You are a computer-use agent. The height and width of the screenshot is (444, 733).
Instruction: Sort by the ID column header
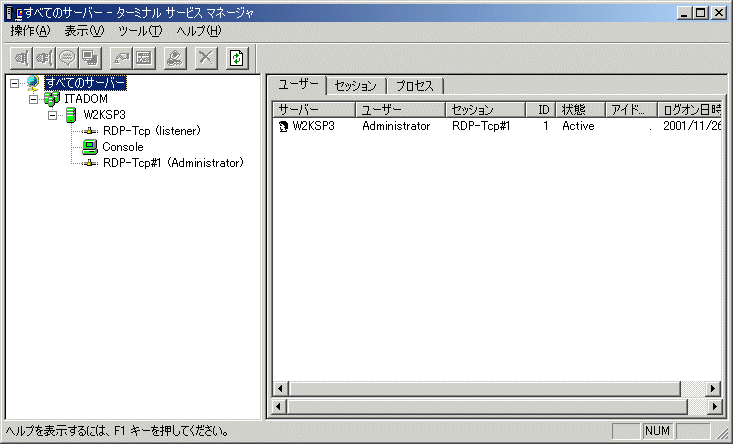[x=541, y=110]
